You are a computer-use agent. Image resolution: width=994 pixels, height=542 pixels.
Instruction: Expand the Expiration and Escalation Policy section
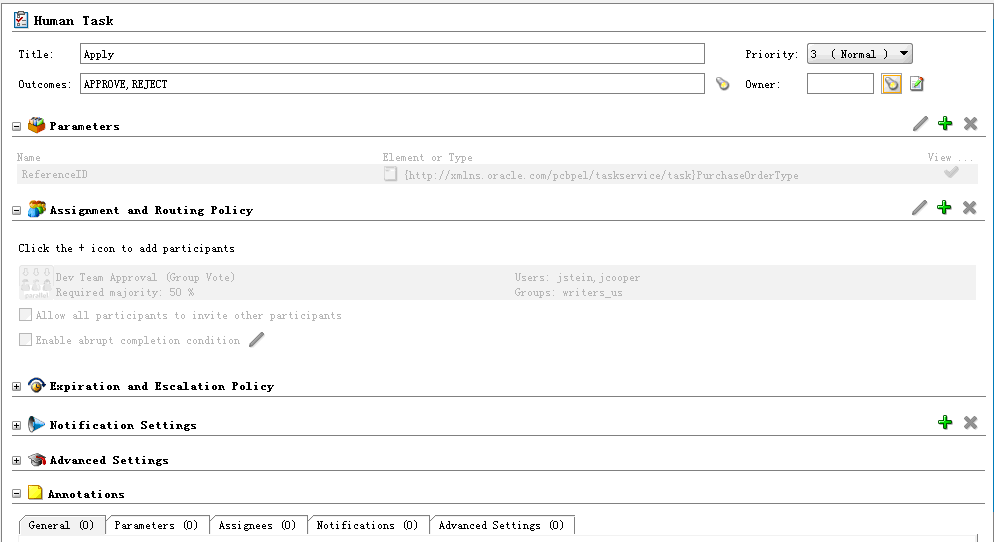pyautogui.click(x=16, y=386)
